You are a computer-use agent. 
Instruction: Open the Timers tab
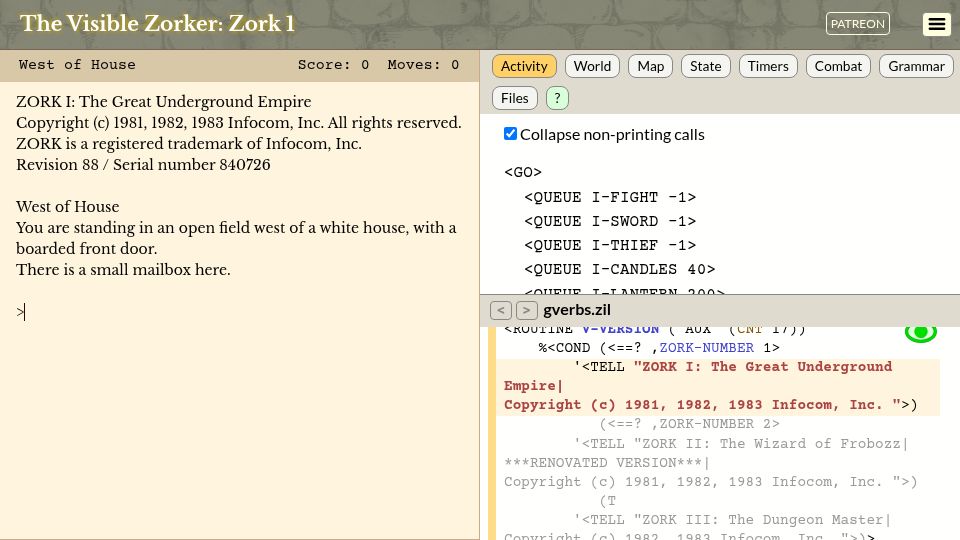click(x=768, y=66)
